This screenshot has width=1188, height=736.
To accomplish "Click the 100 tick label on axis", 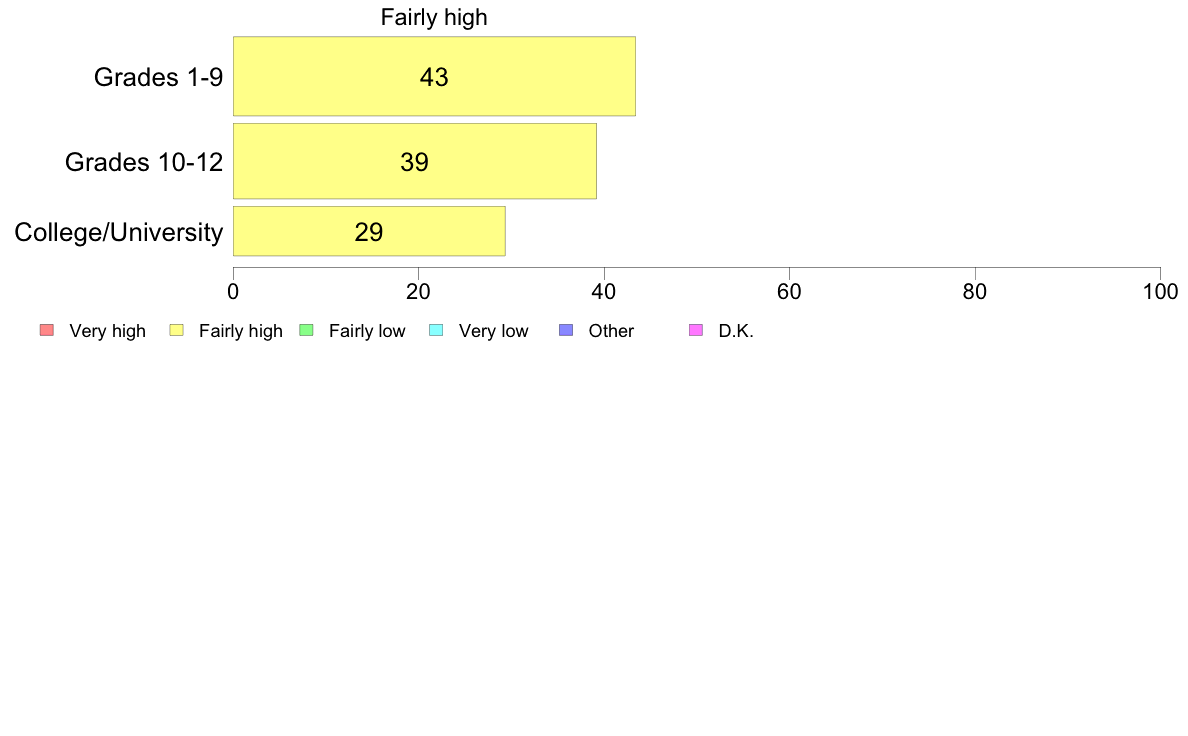I will coord(1160,292).
